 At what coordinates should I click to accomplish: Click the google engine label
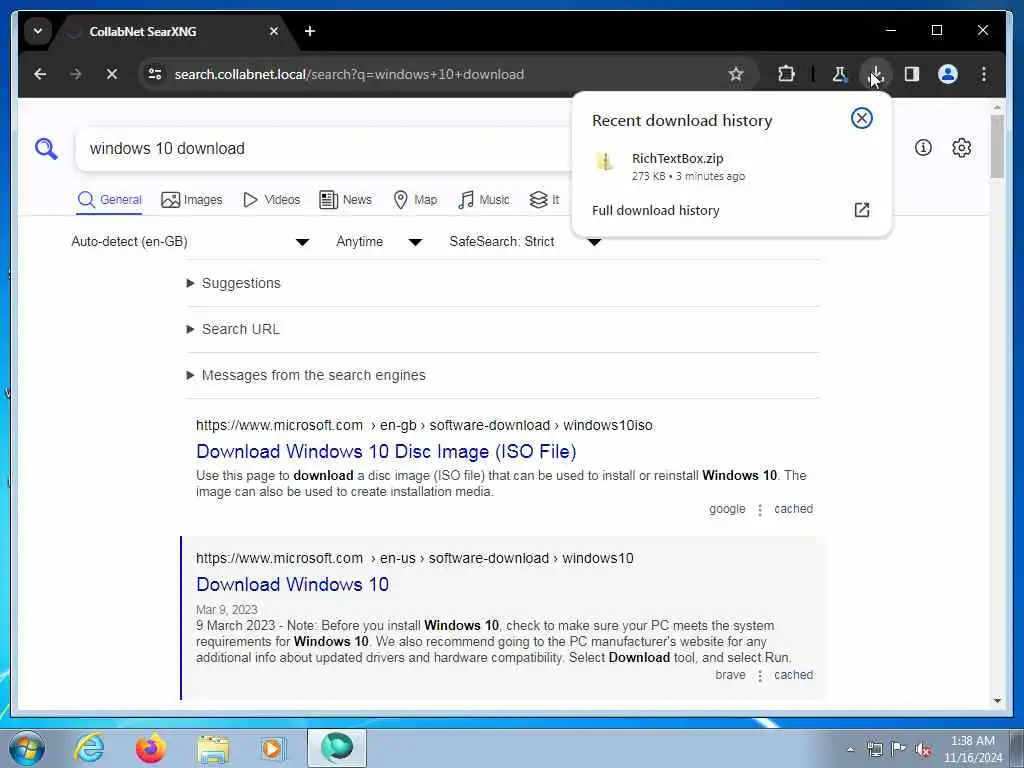727,509
